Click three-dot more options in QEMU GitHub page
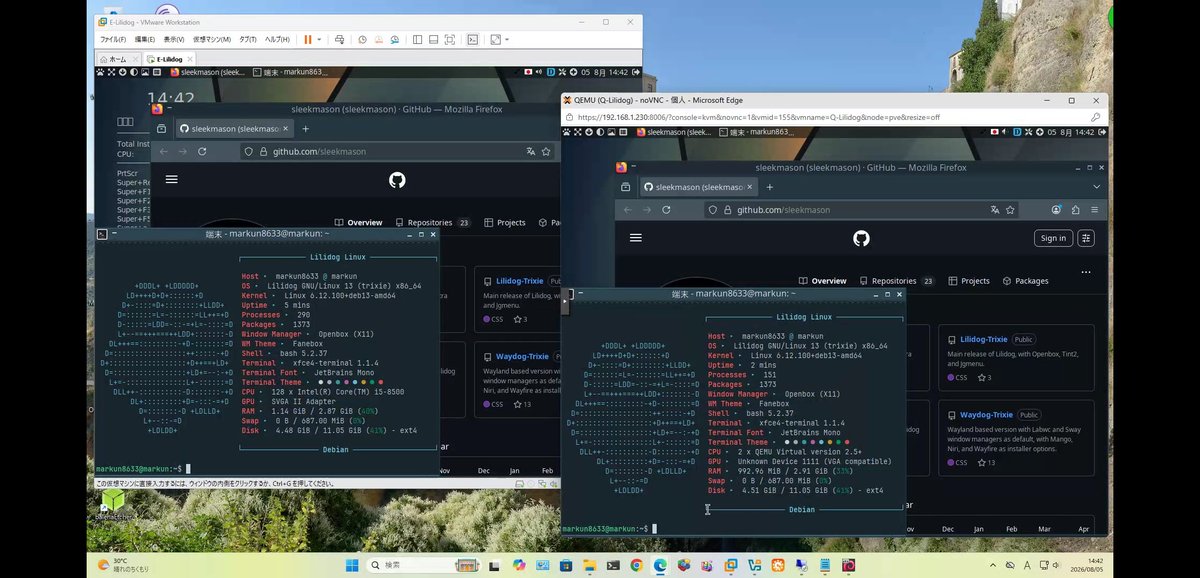The image size is (1200, 578). pyautogui.click(x=1086, y=272)
